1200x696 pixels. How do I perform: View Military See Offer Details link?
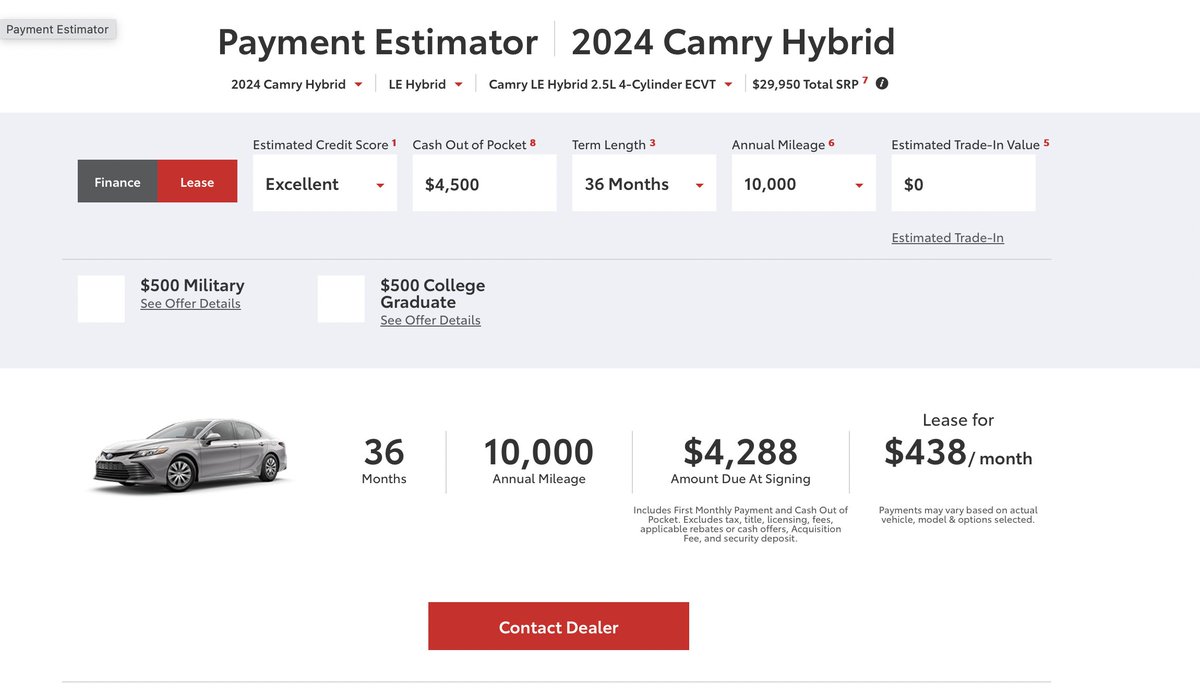[191, 304]
